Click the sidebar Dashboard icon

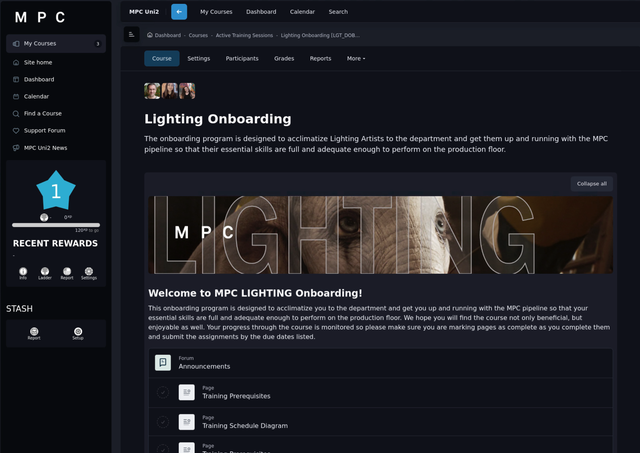coord(16,80)
